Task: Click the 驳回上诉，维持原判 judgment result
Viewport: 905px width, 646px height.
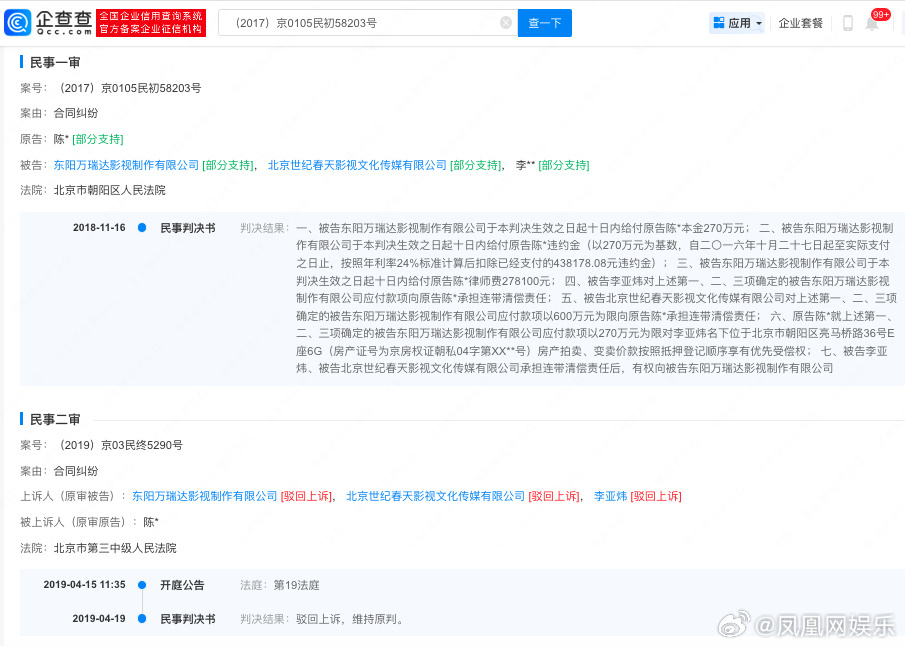Action: [x=350, y=619]
